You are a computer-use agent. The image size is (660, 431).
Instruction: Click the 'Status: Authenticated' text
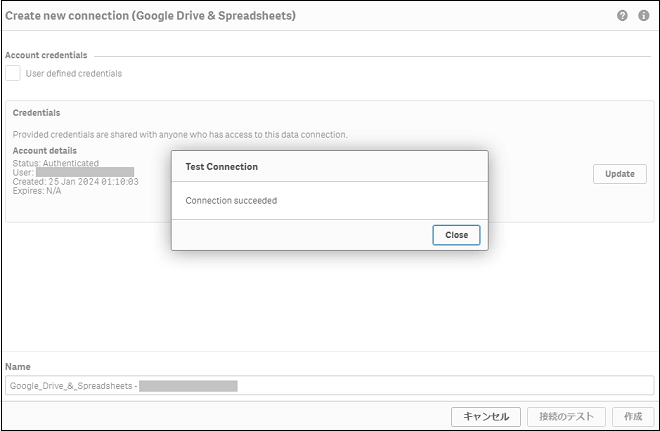[x=55, y=163]
